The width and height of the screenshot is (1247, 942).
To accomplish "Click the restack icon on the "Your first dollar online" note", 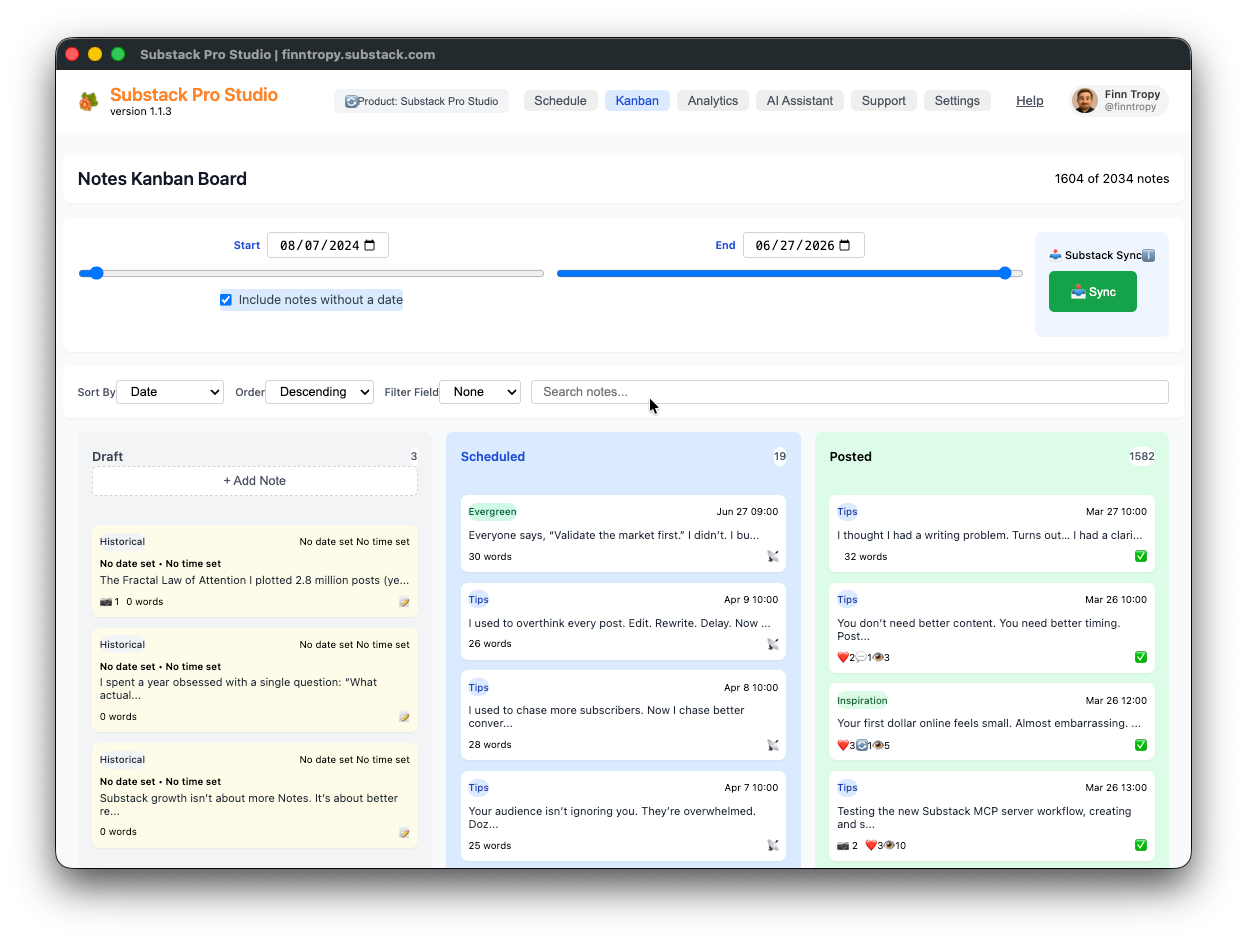I will click(x=861, y=745).
